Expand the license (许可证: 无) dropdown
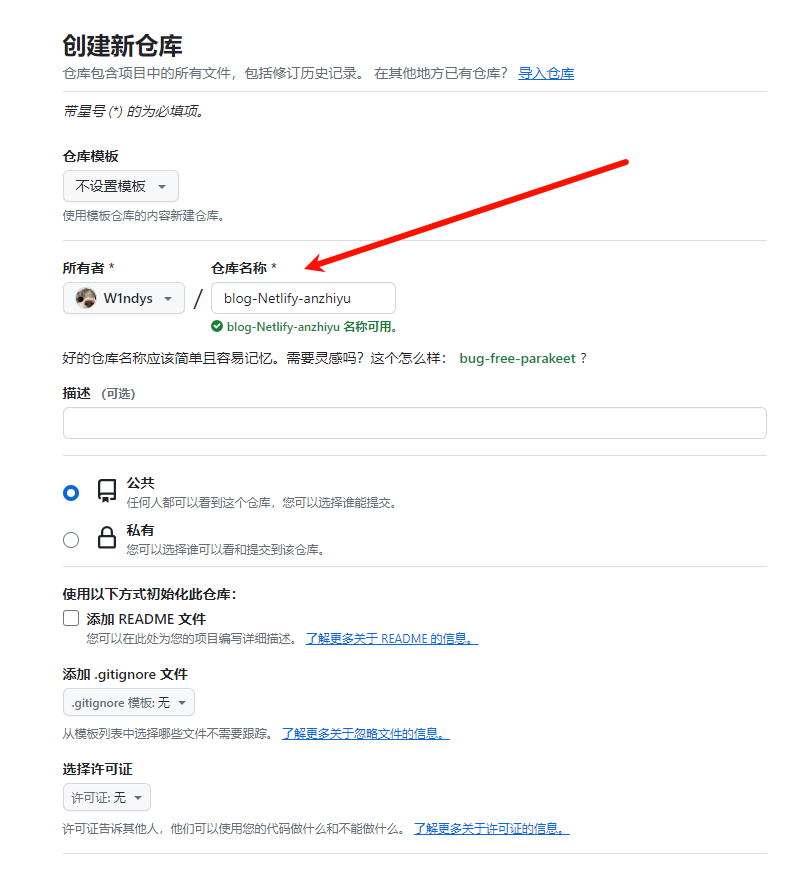Image resolution: width=811 pixels, height=873 pixels. (x=107, y=798)
